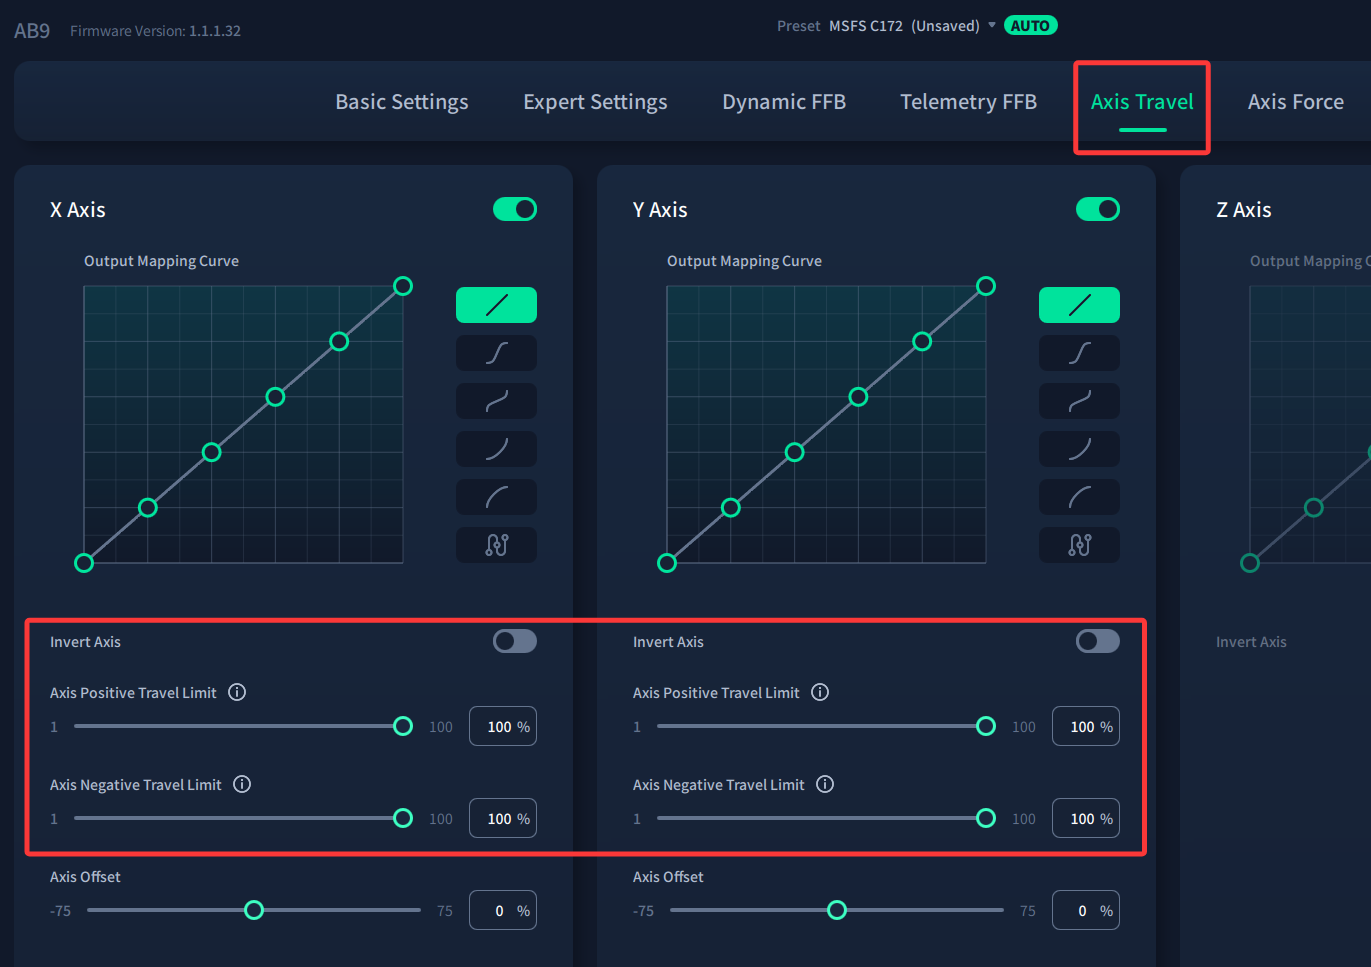Edit Y Axis Offset percent field
Image resolution: width=1371 pixels, height=967 pixels.
tap(1086, 911)
